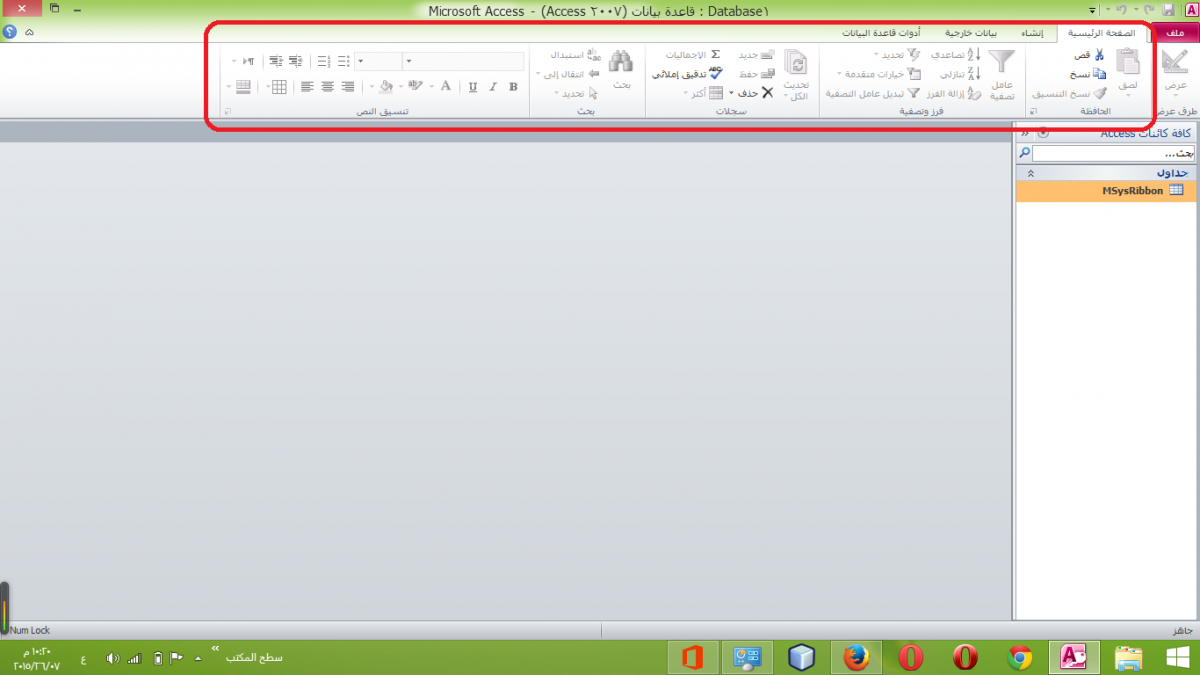The image size is (1200, 675).
Task: Click the bullets list icon
Action: pyautogui.click(x=343, y=61)
